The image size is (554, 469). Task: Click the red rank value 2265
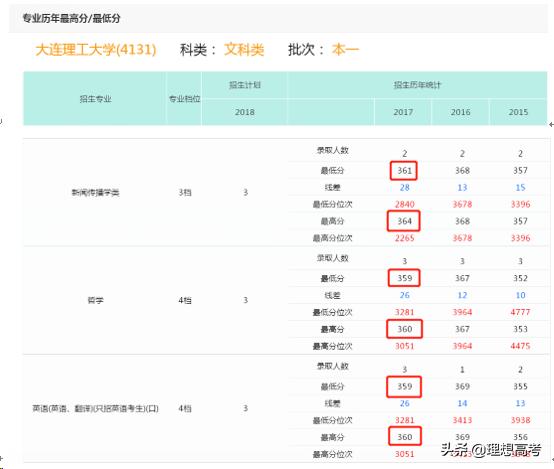(405, 238)
